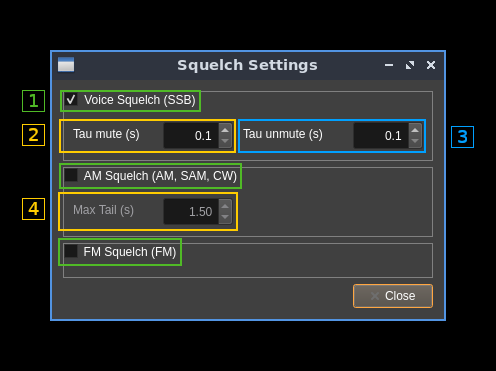Maximize the Squelch Settings window

pyautogui.click(x=410, y=65)
